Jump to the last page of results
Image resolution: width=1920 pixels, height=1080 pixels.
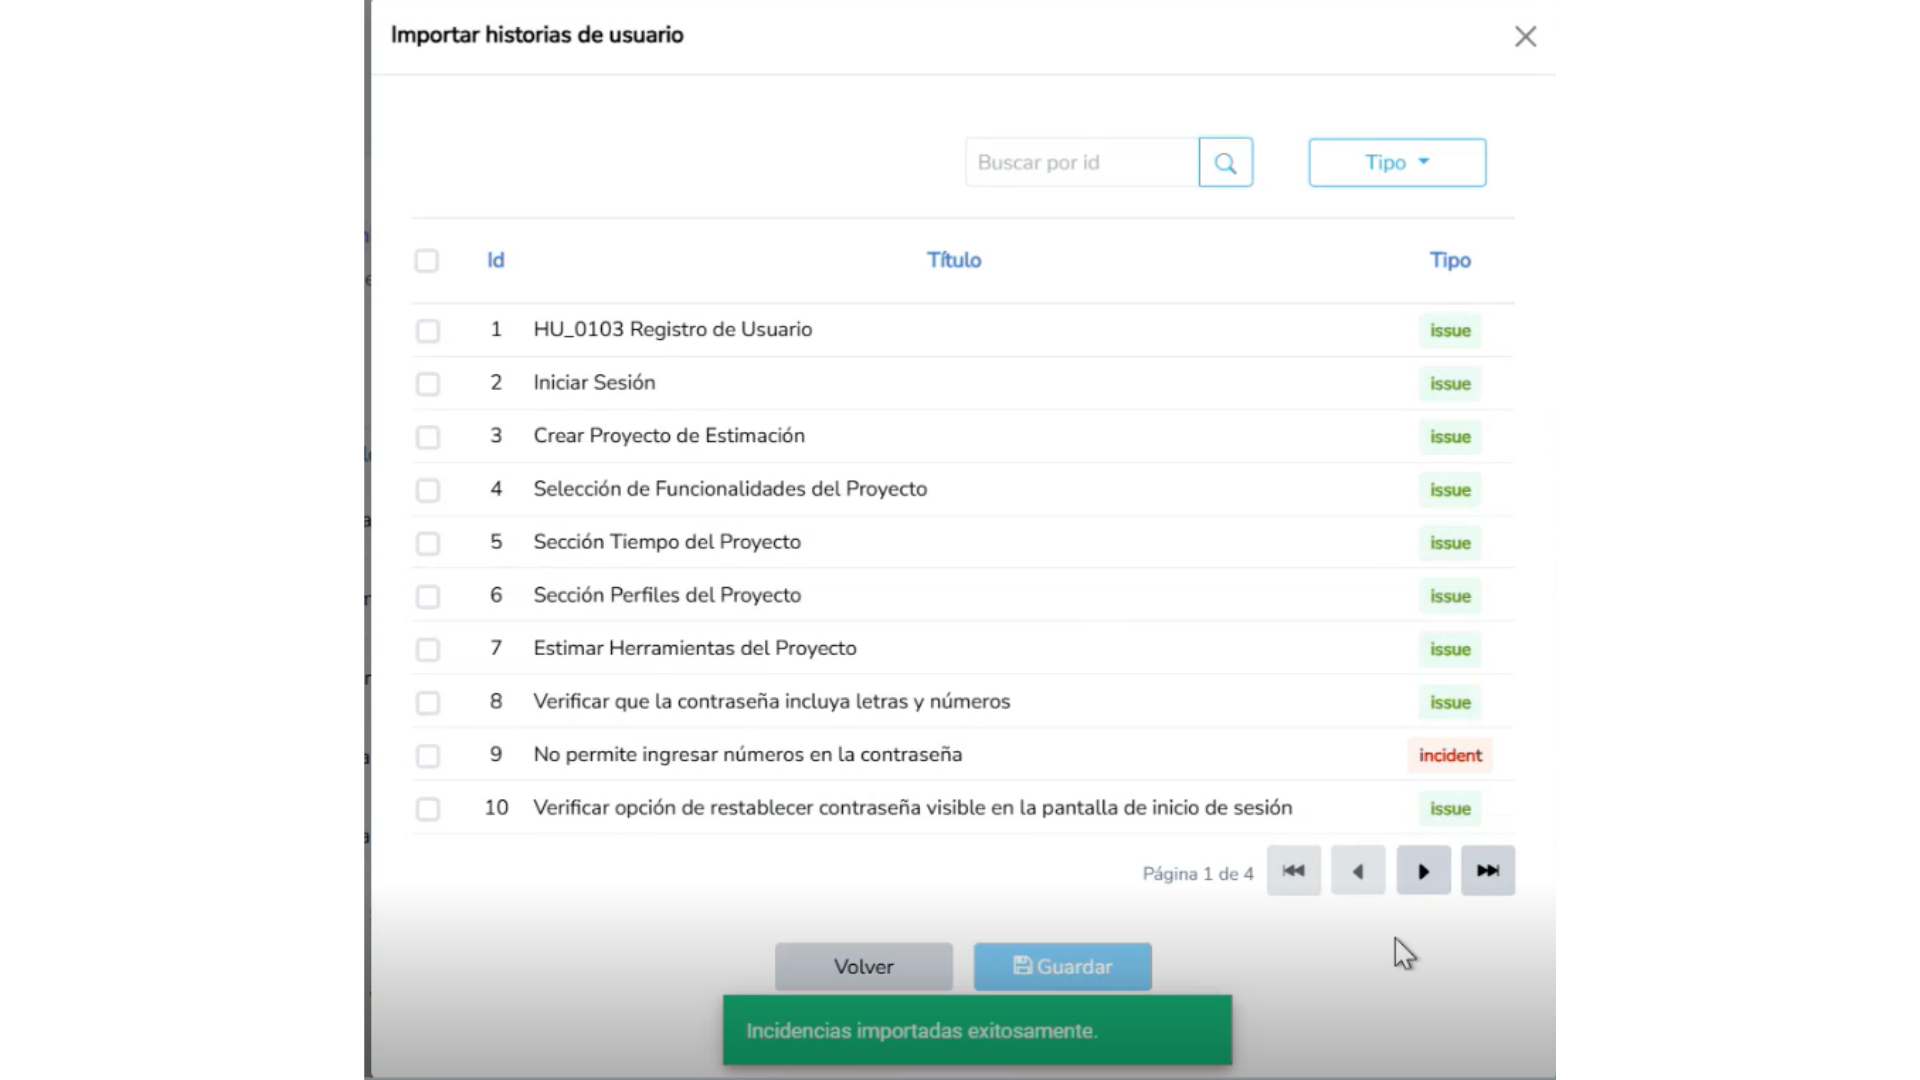pos(1488,870)
